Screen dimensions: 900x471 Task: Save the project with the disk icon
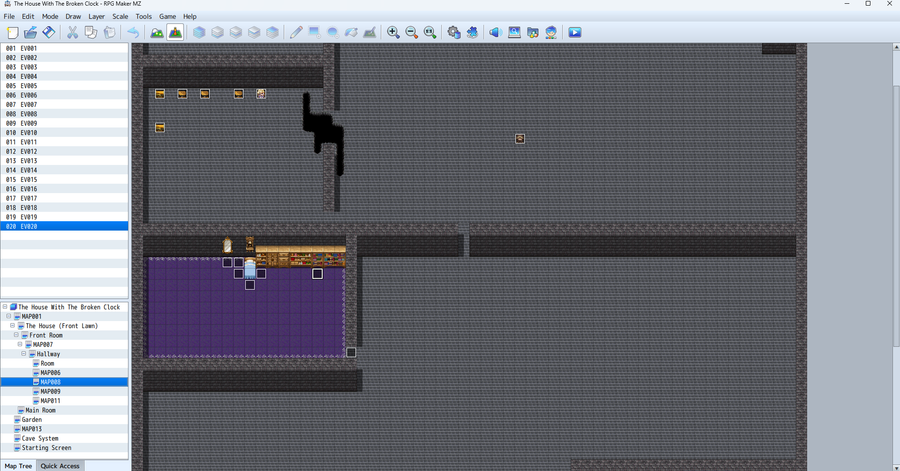coord(49,33)
